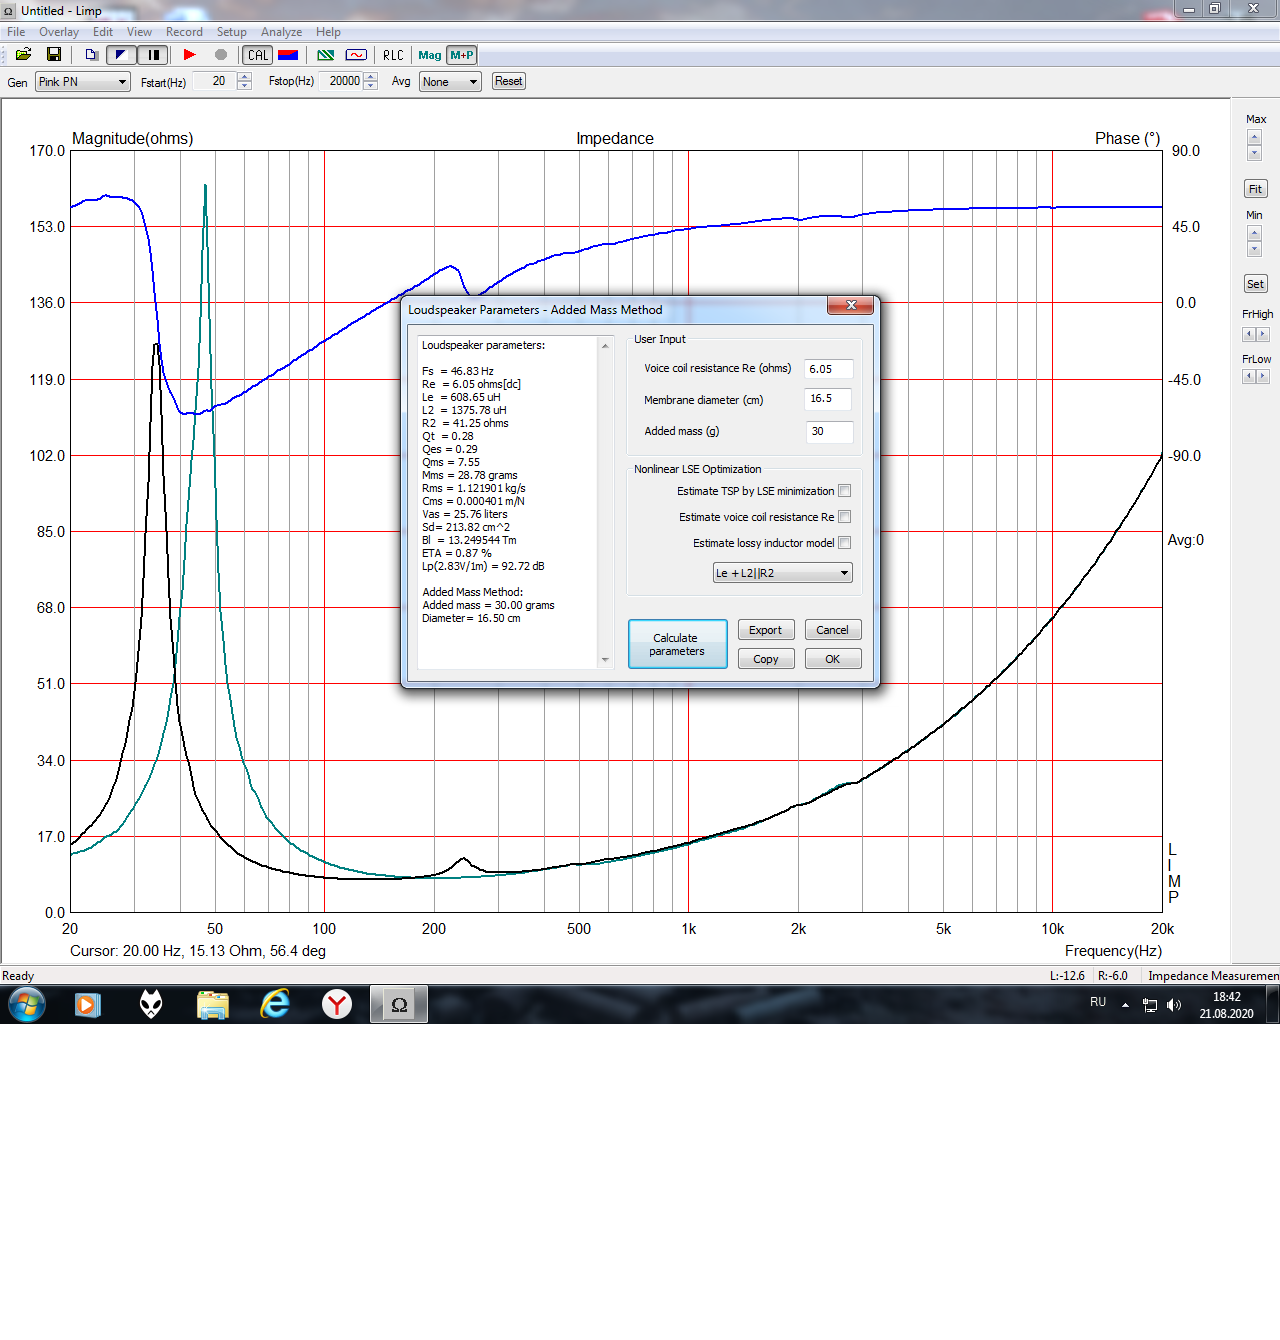
Task: Start measurement with red play button
Action: [189, 55]
